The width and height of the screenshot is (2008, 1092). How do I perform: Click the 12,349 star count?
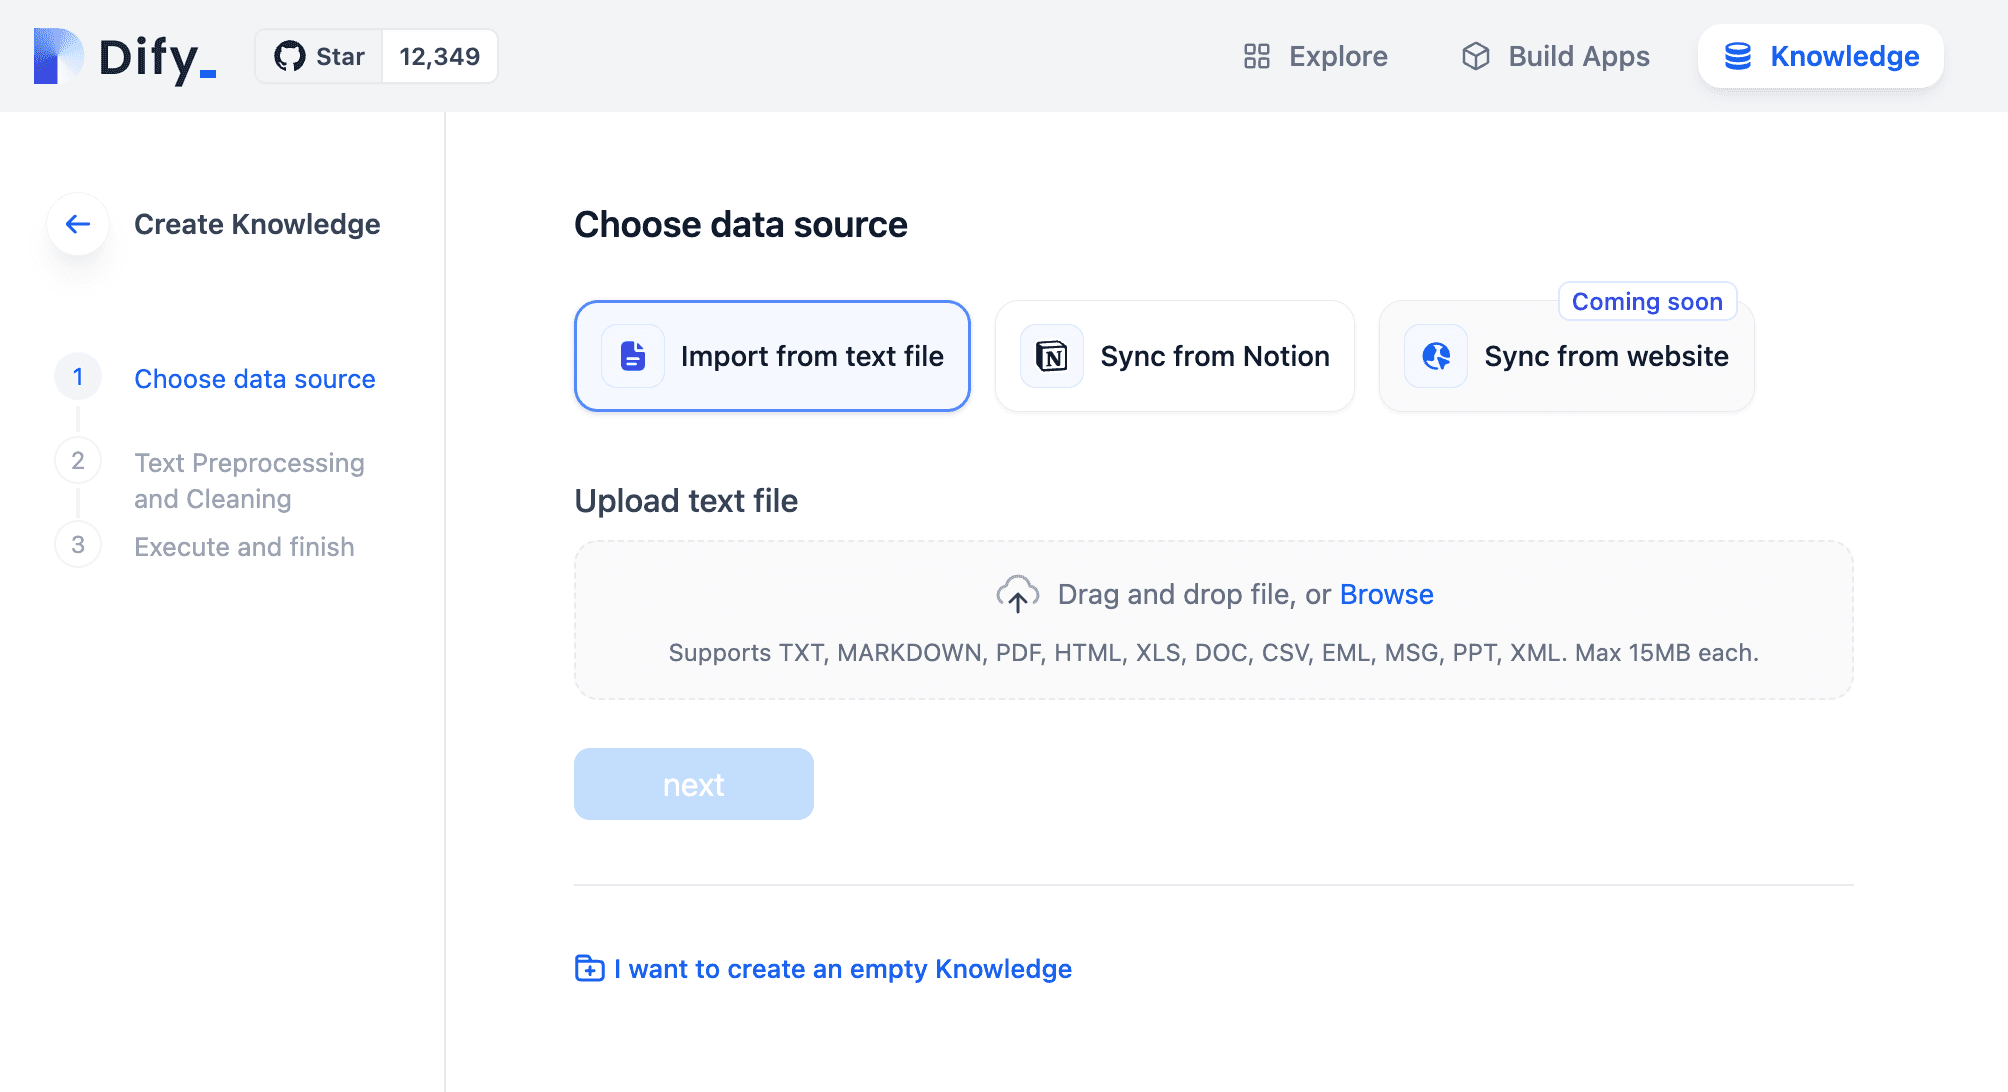tap(440, 57)
